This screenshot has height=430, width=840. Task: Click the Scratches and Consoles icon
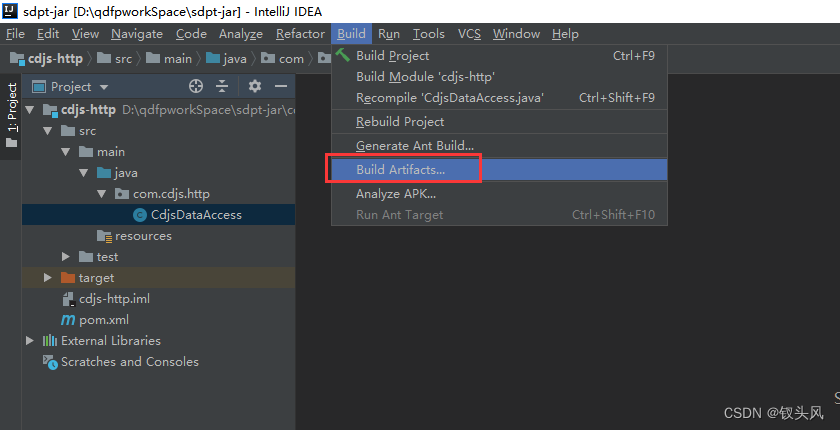tap(50, 362)
